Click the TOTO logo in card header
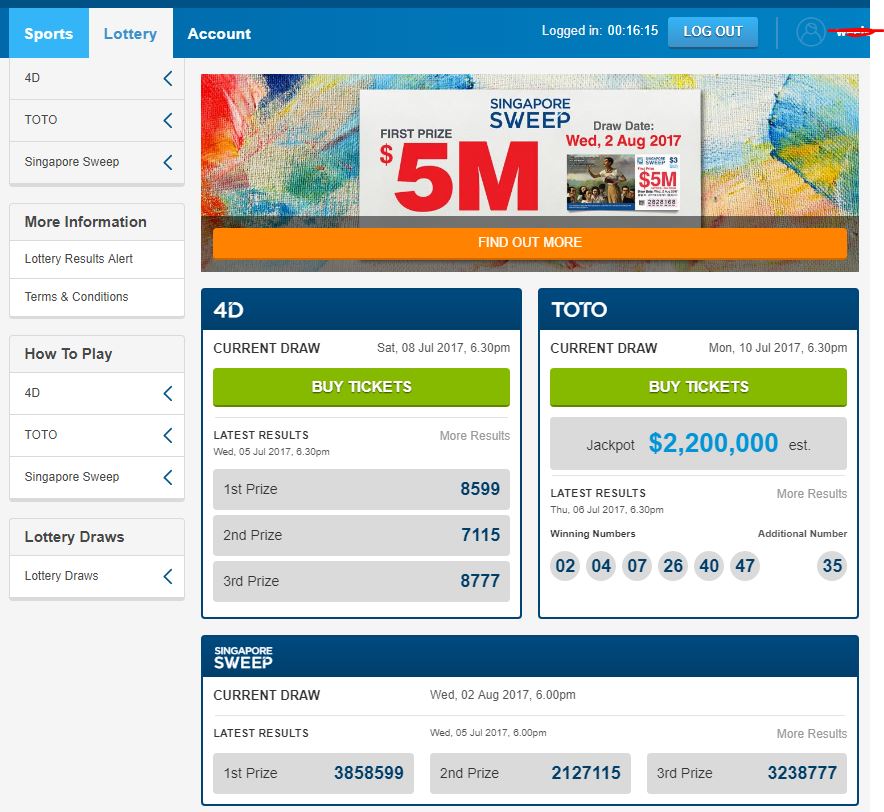884x812 pixels. click(x=579, y=310)
